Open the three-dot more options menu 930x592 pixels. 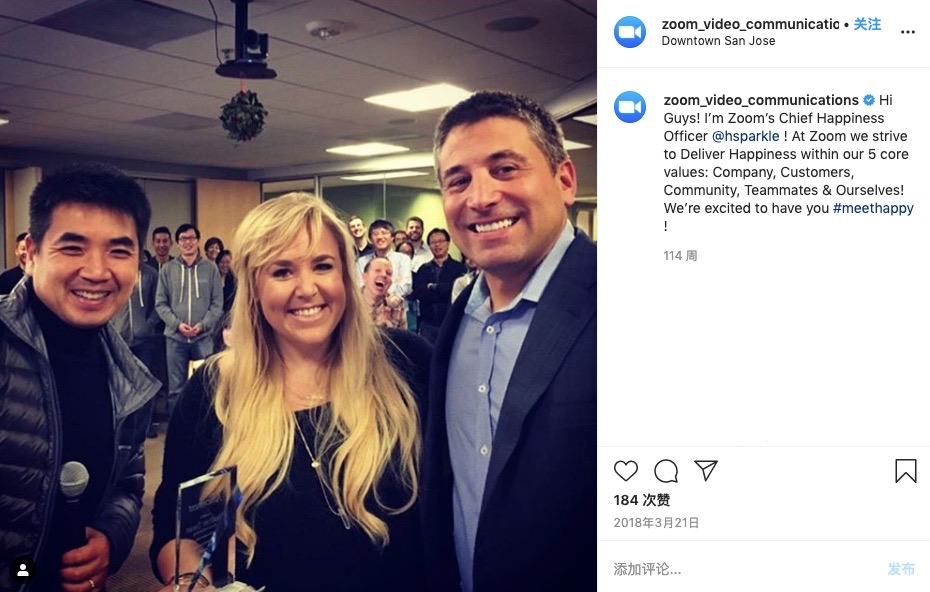(907, 32)
